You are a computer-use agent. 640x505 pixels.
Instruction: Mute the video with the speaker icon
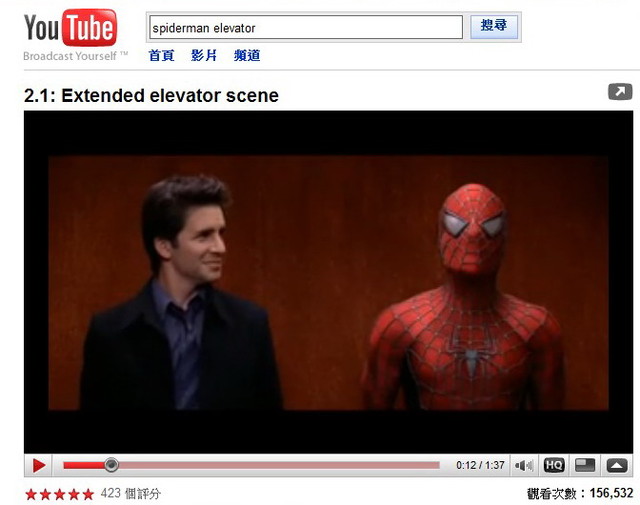click(524, 465)
